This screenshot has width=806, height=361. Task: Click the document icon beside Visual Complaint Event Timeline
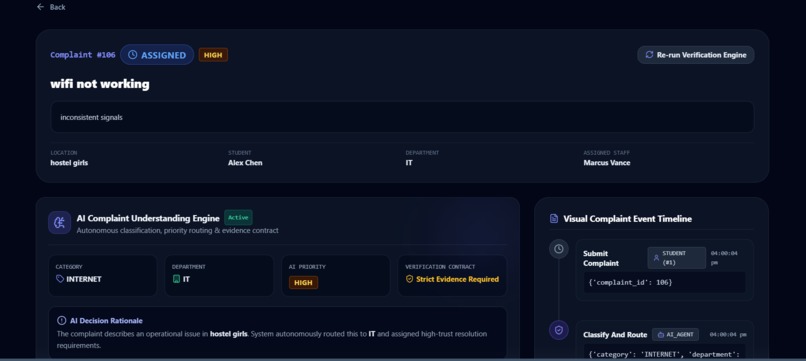point(554,219)
